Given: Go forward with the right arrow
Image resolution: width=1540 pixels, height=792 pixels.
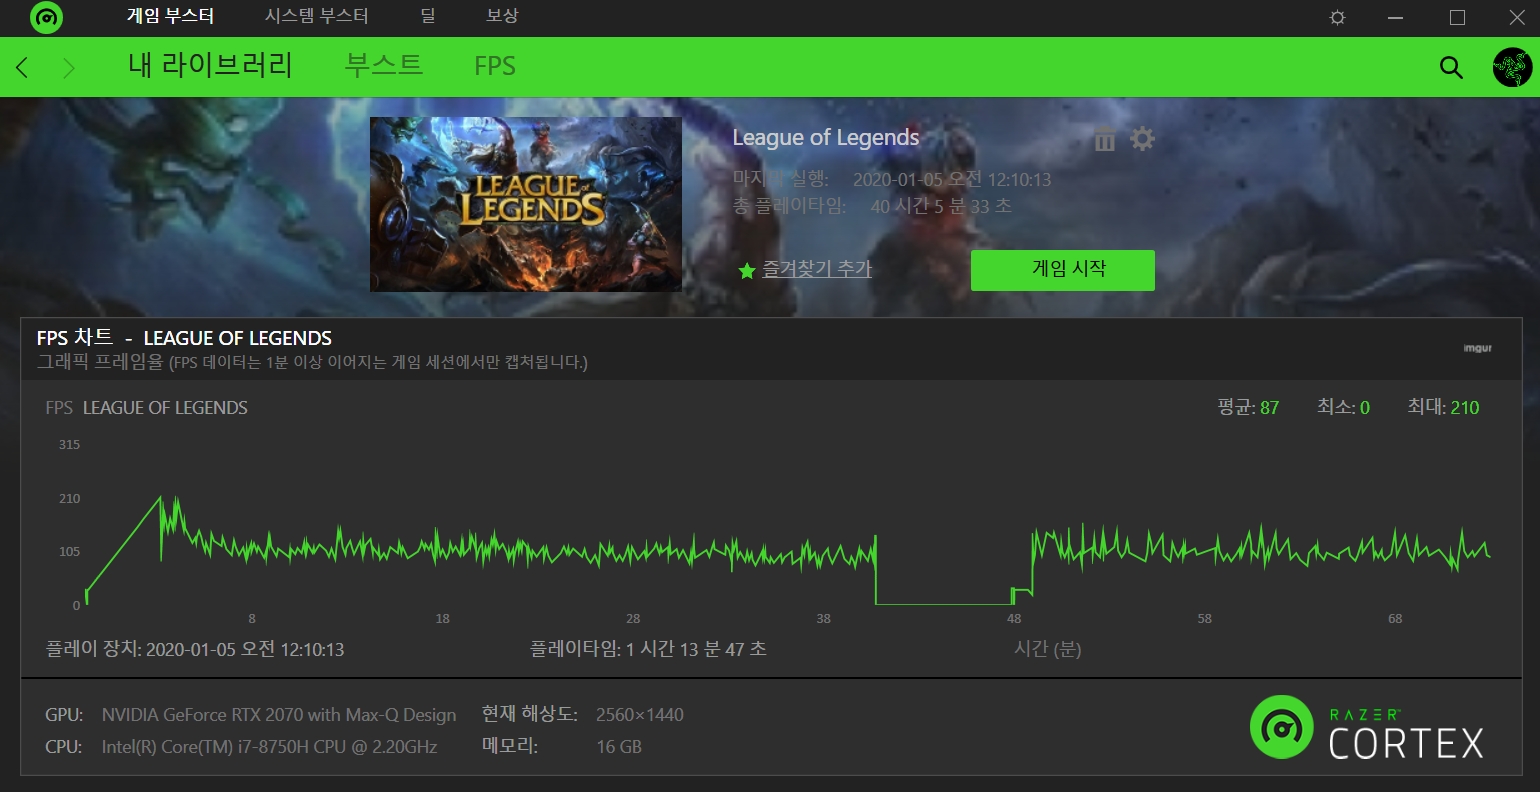Looking at the screenshot, I should pos(69,68).
